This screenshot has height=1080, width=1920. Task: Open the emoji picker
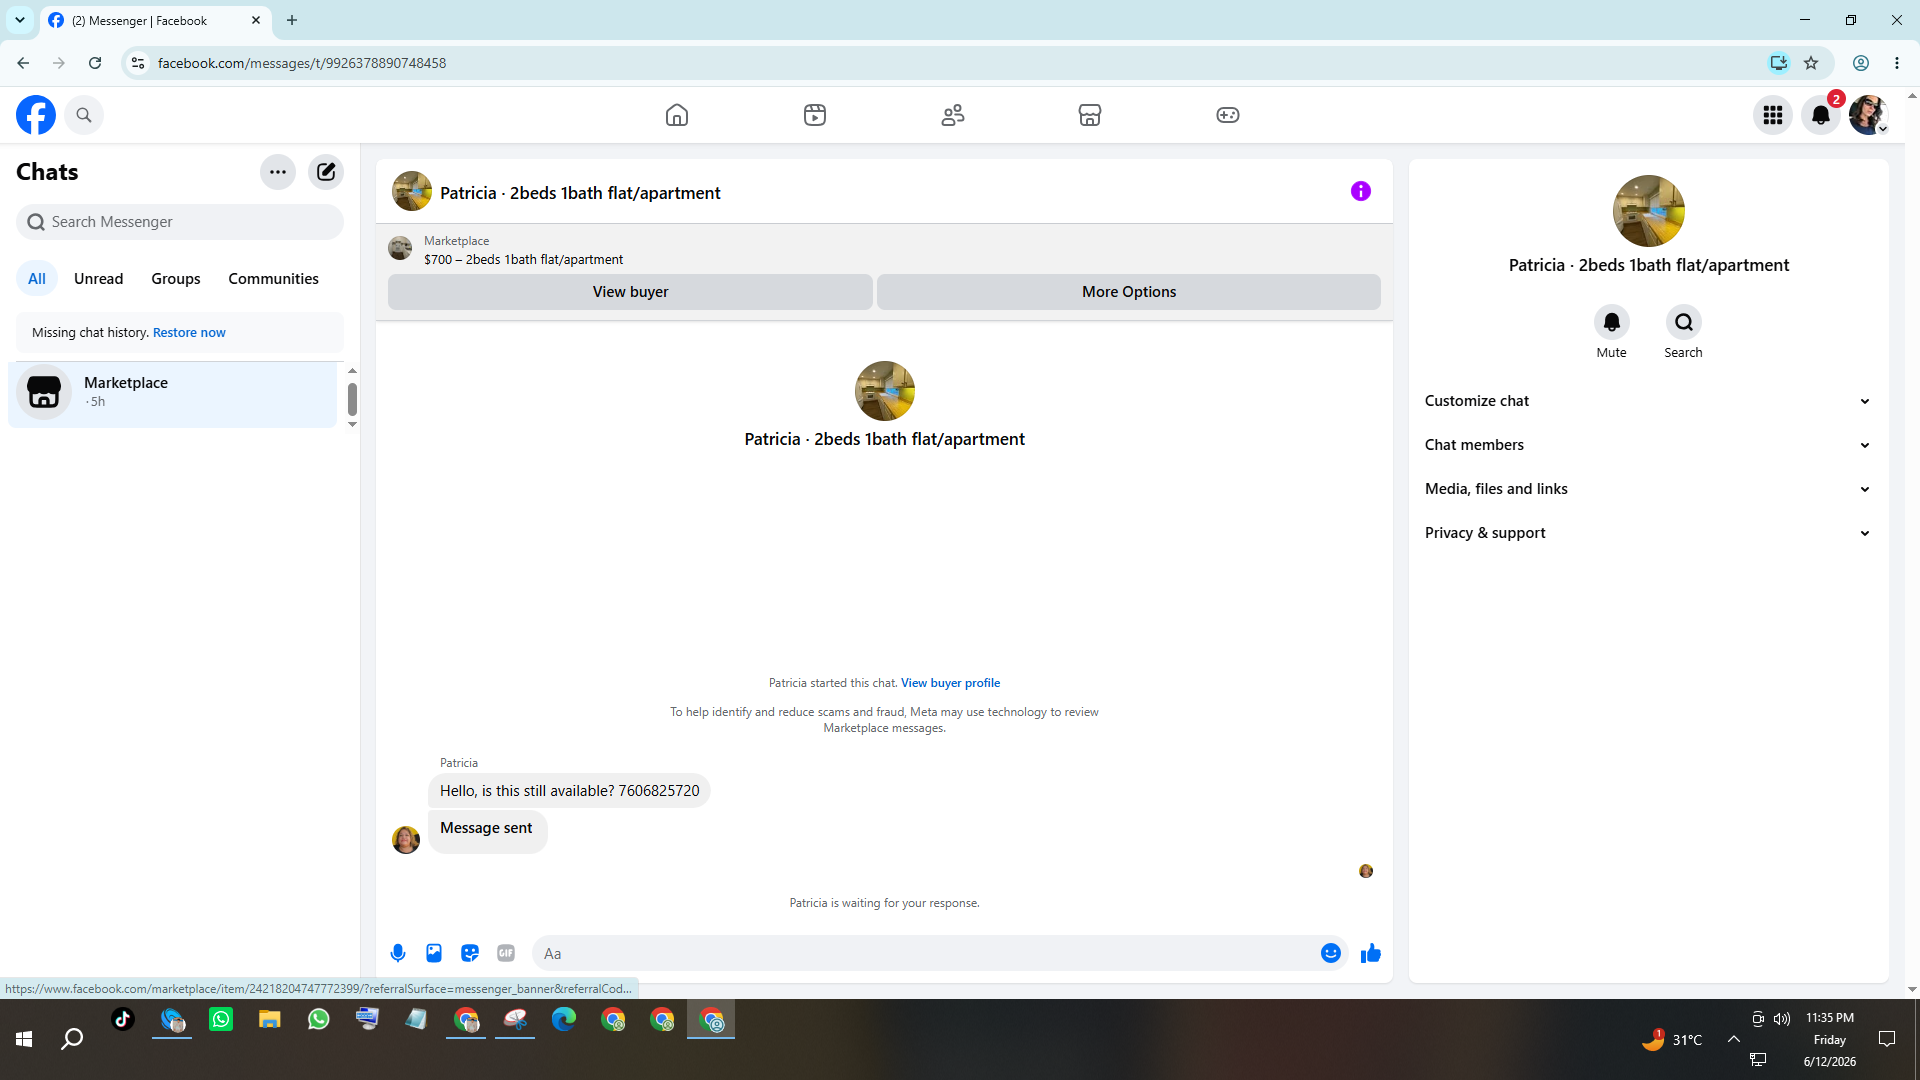pyautogui.click(x=1331, y=954)
